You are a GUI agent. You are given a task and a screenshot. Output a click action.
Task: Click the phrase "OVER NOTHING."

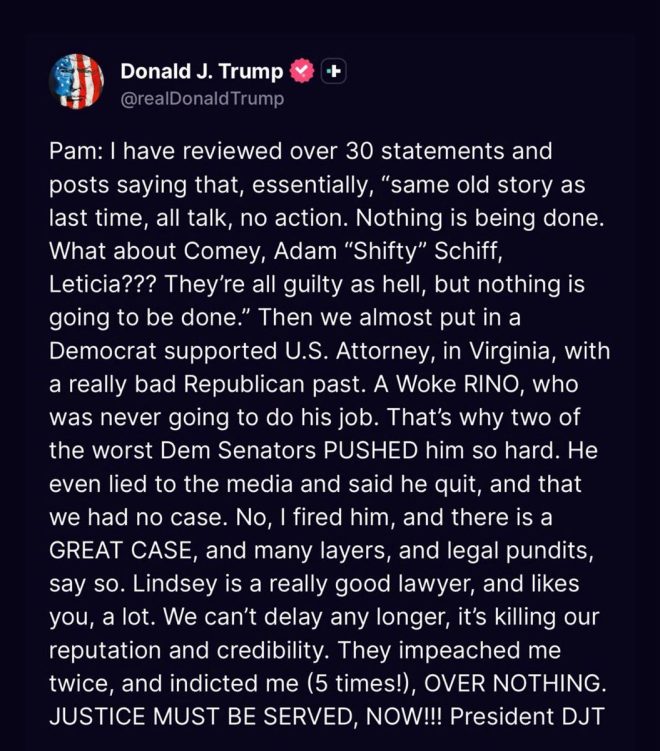pos(515,683)
